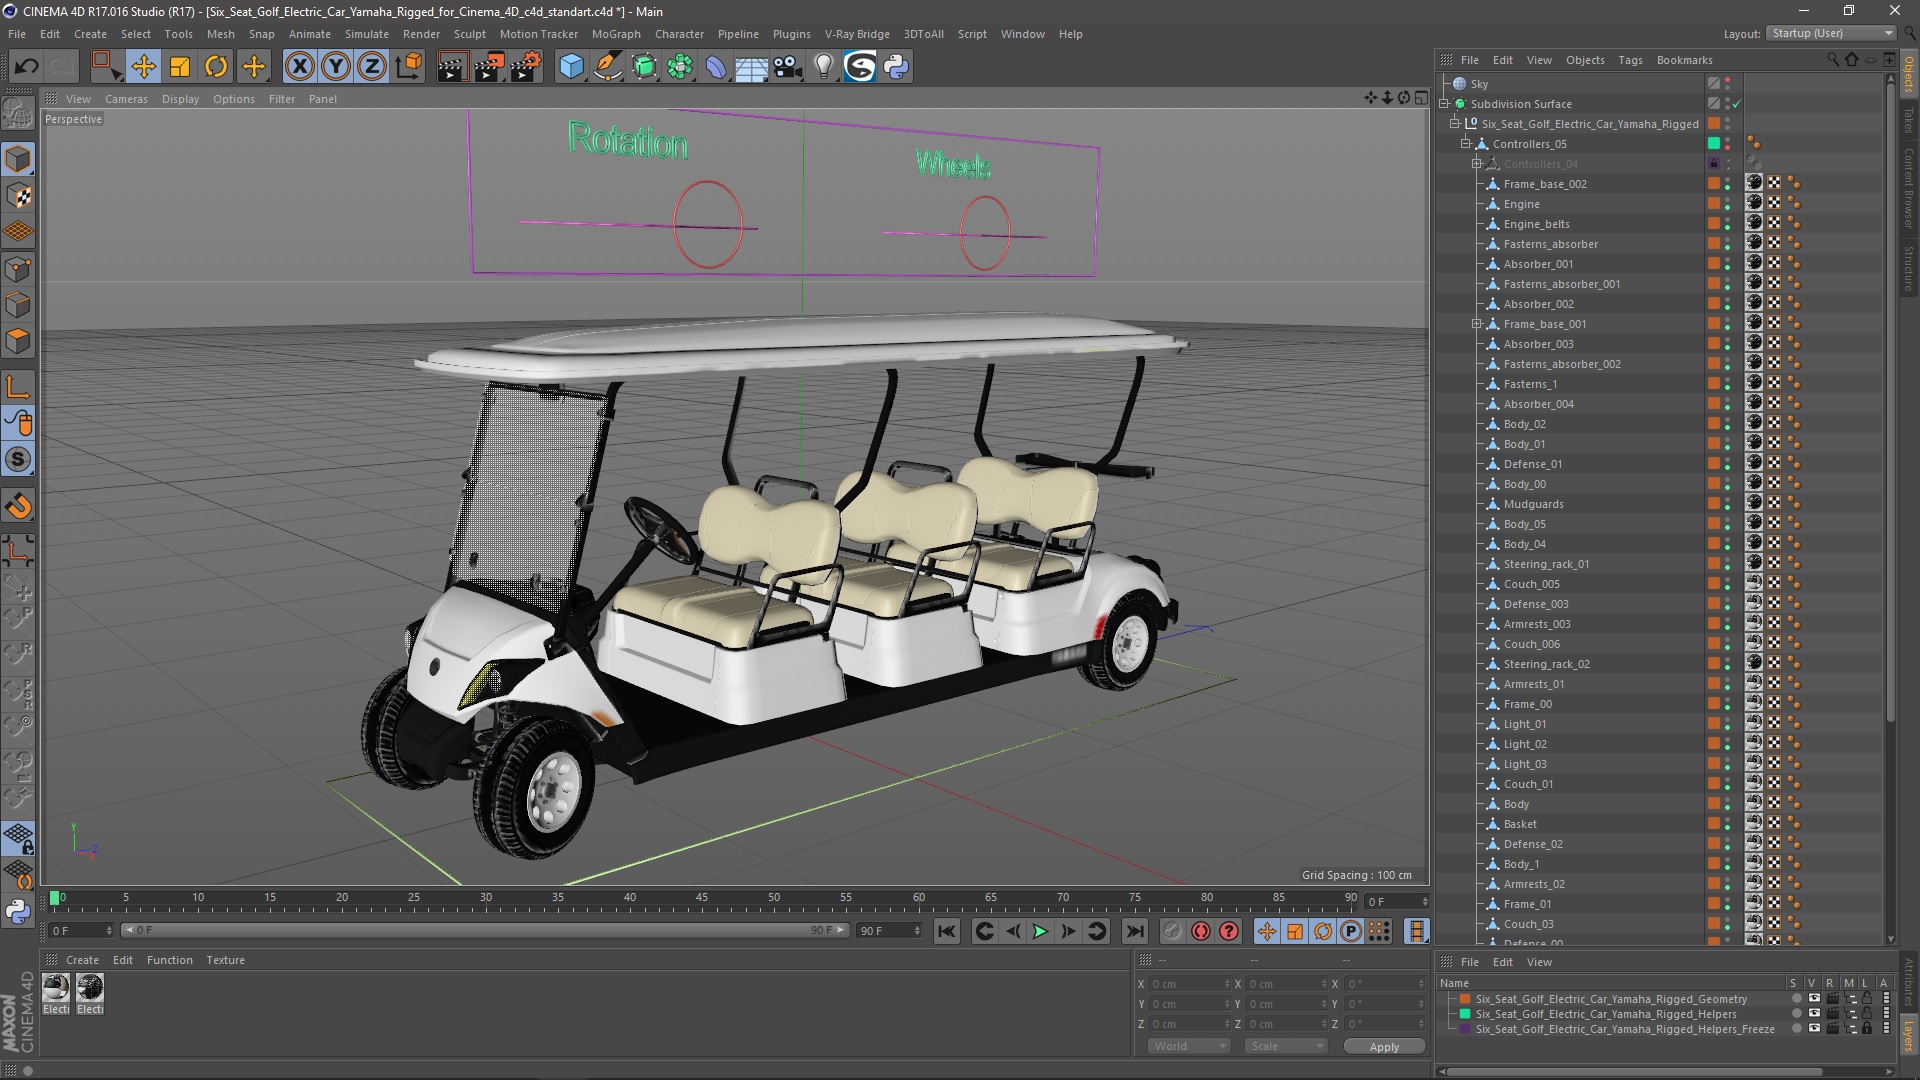Click timeline ruler at frame 45

(x=702, y=898)
